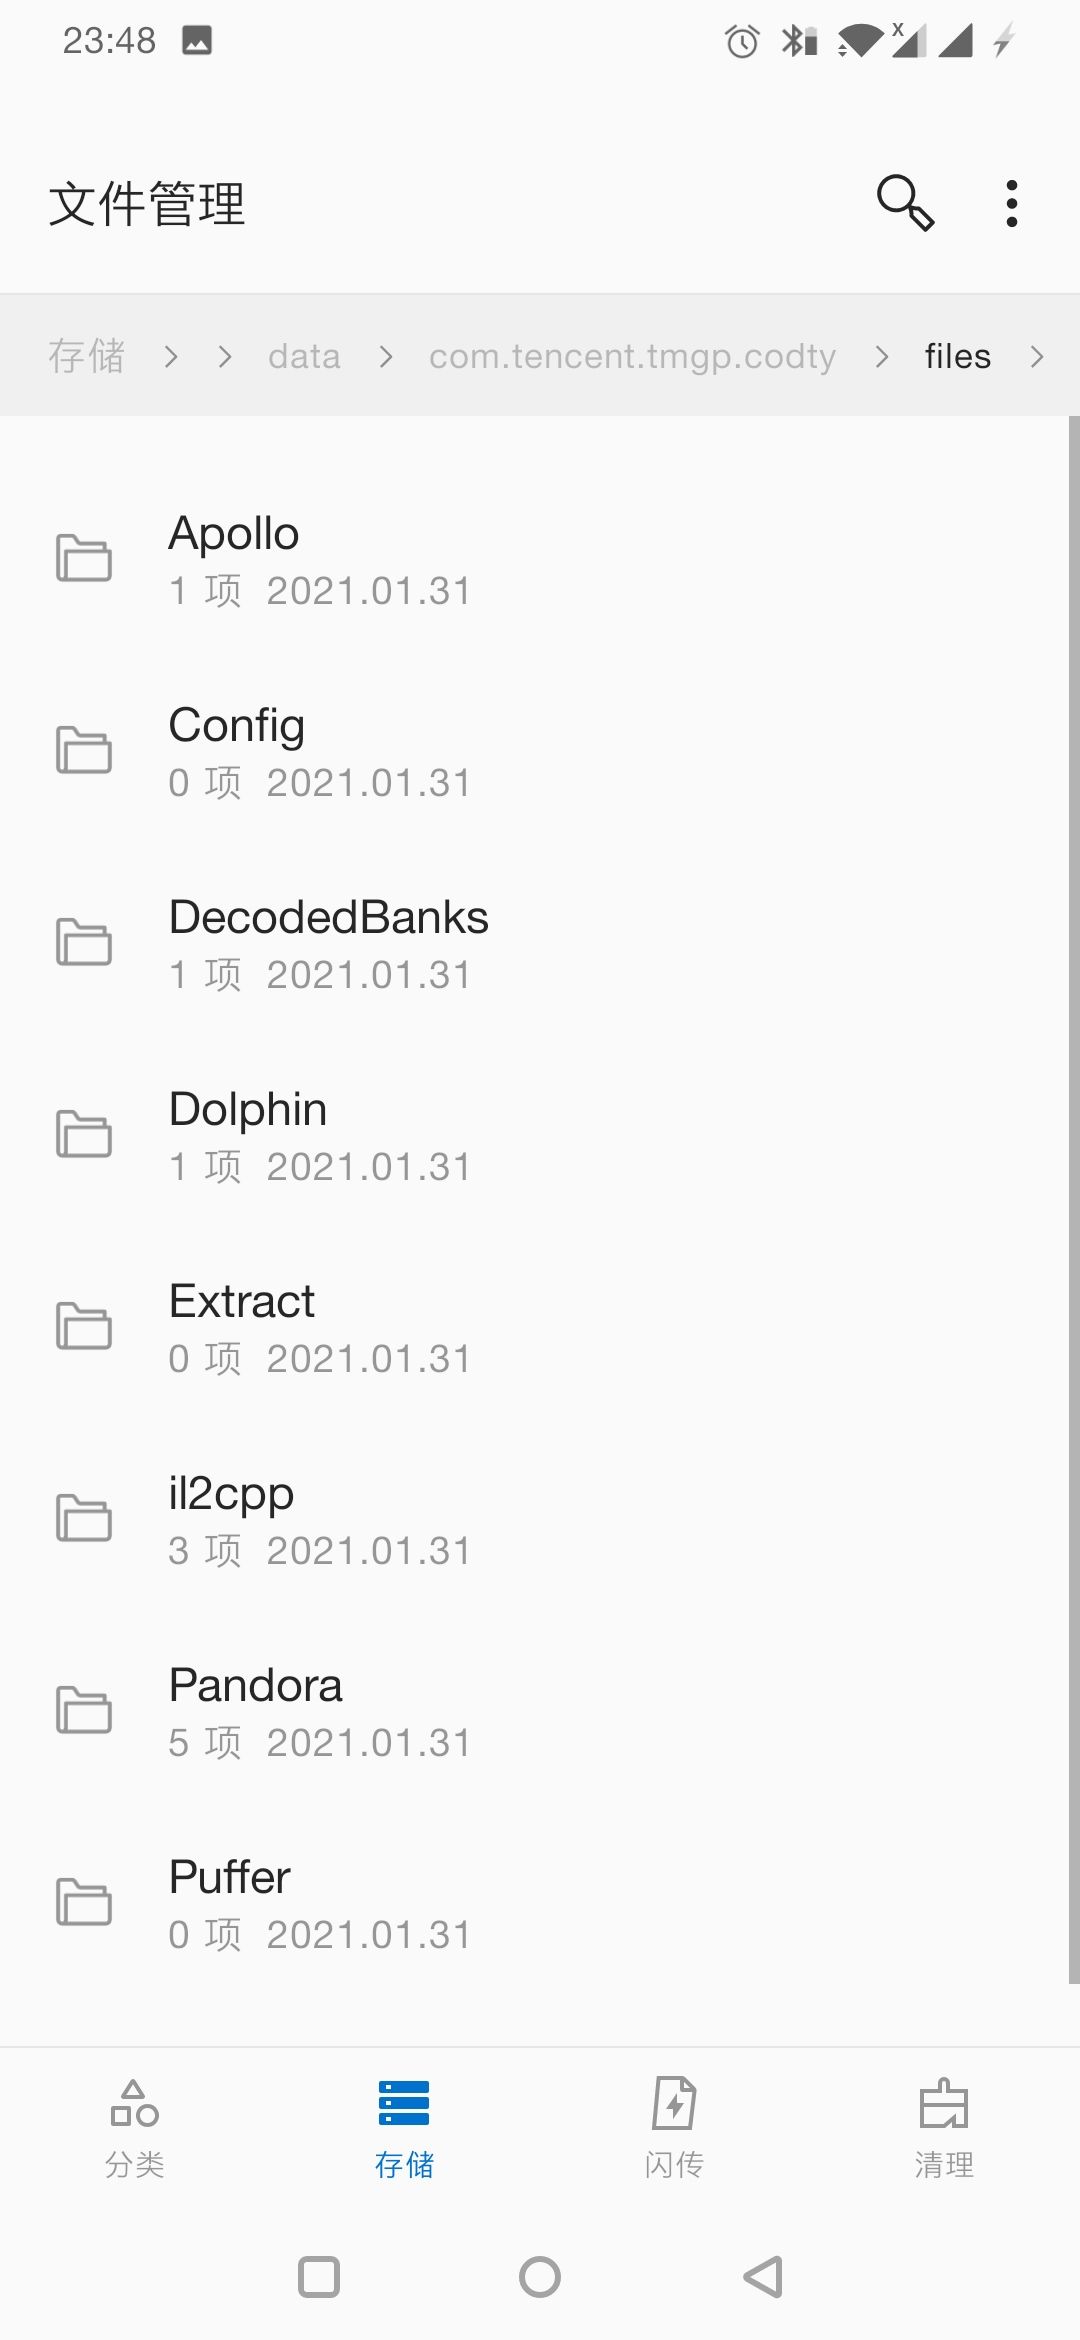
Task: Click the vertical scrollbar on right edge
Action: tap(1074, 1200)
